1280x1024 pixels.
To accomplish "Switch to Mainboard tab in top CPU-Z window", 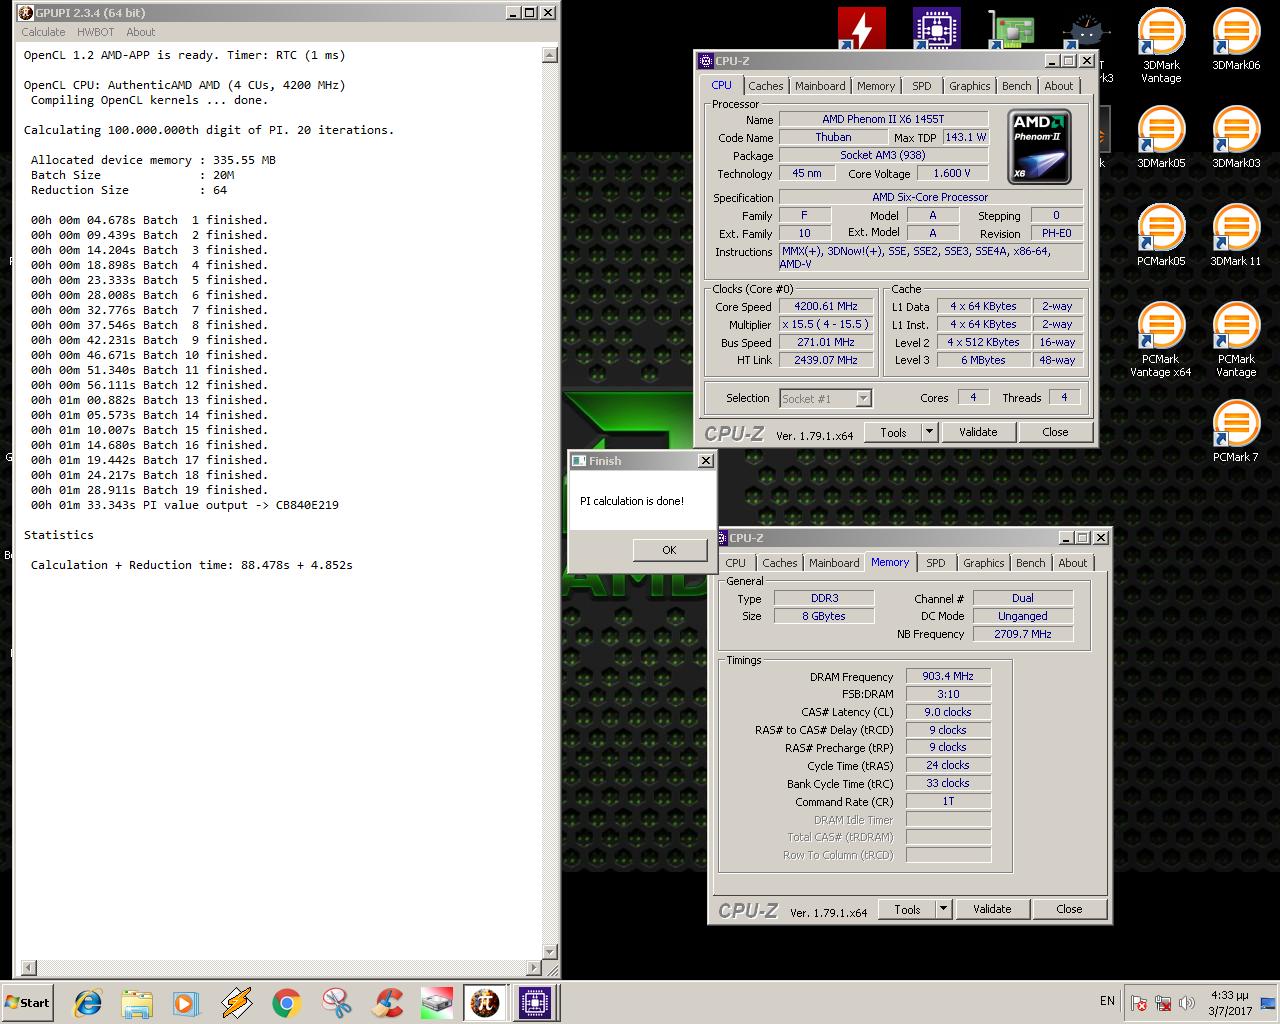I will [x=820, y=86].
